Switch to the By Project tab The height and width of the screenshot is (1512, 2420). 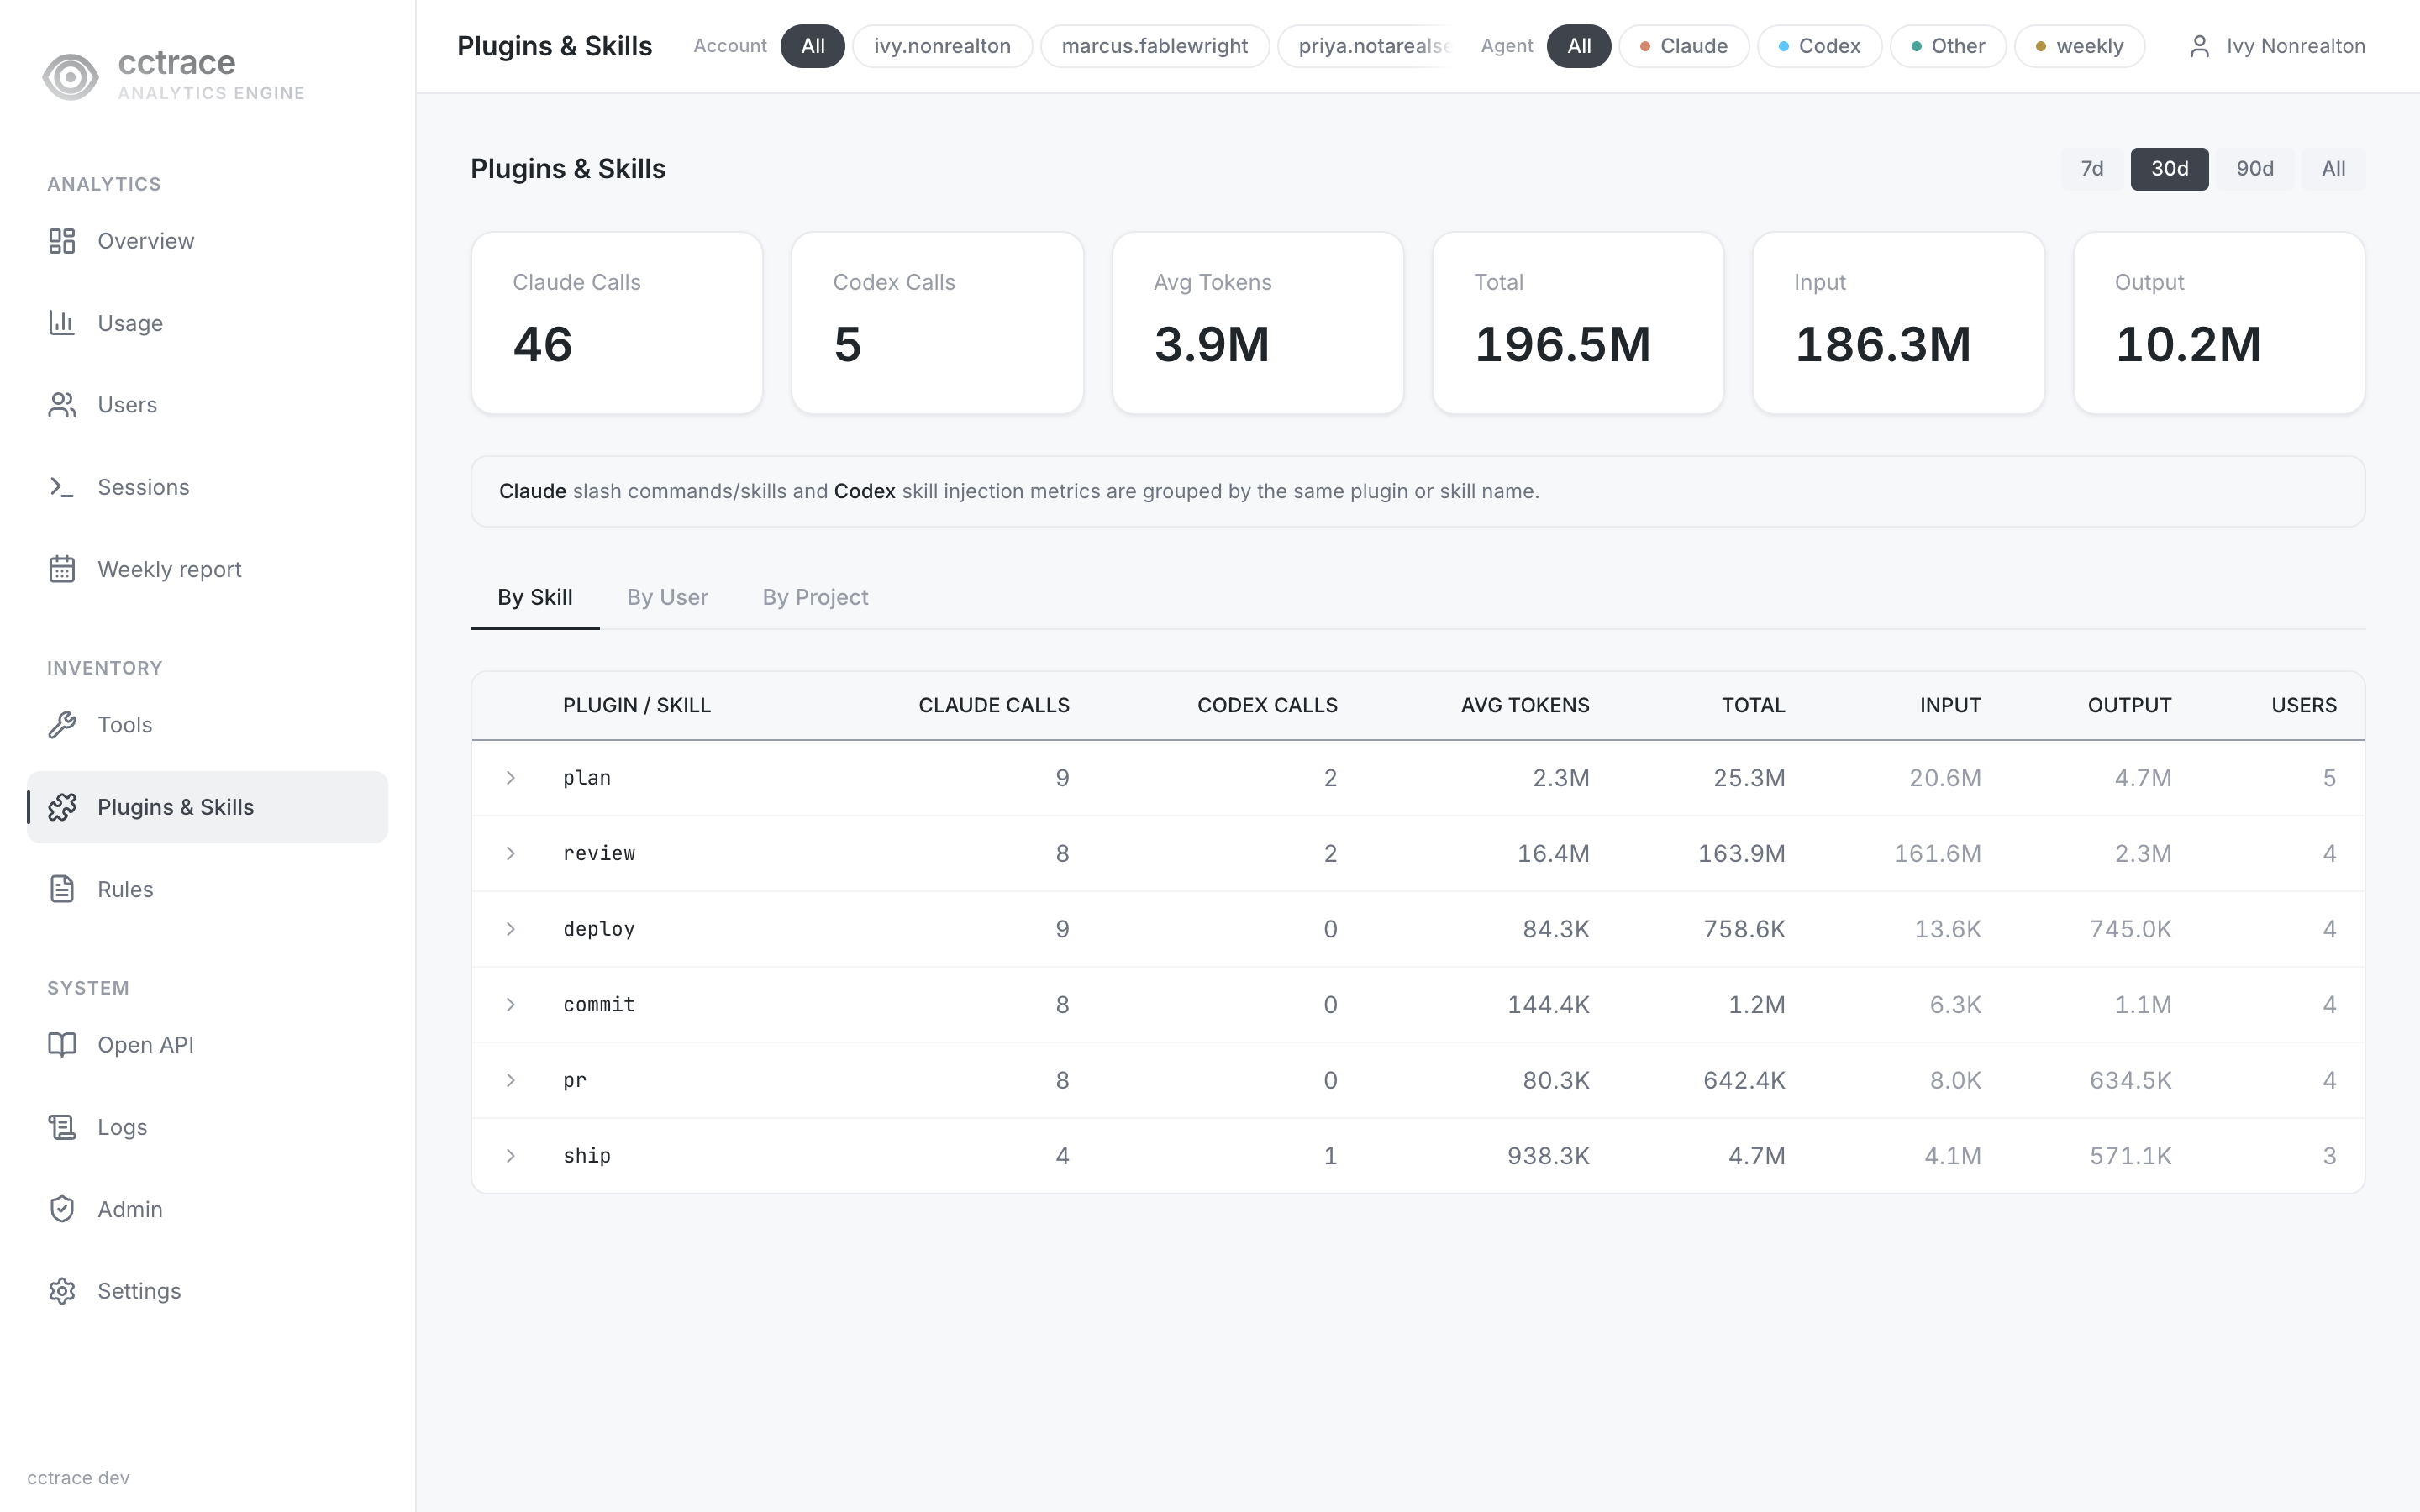click(815, 598)
